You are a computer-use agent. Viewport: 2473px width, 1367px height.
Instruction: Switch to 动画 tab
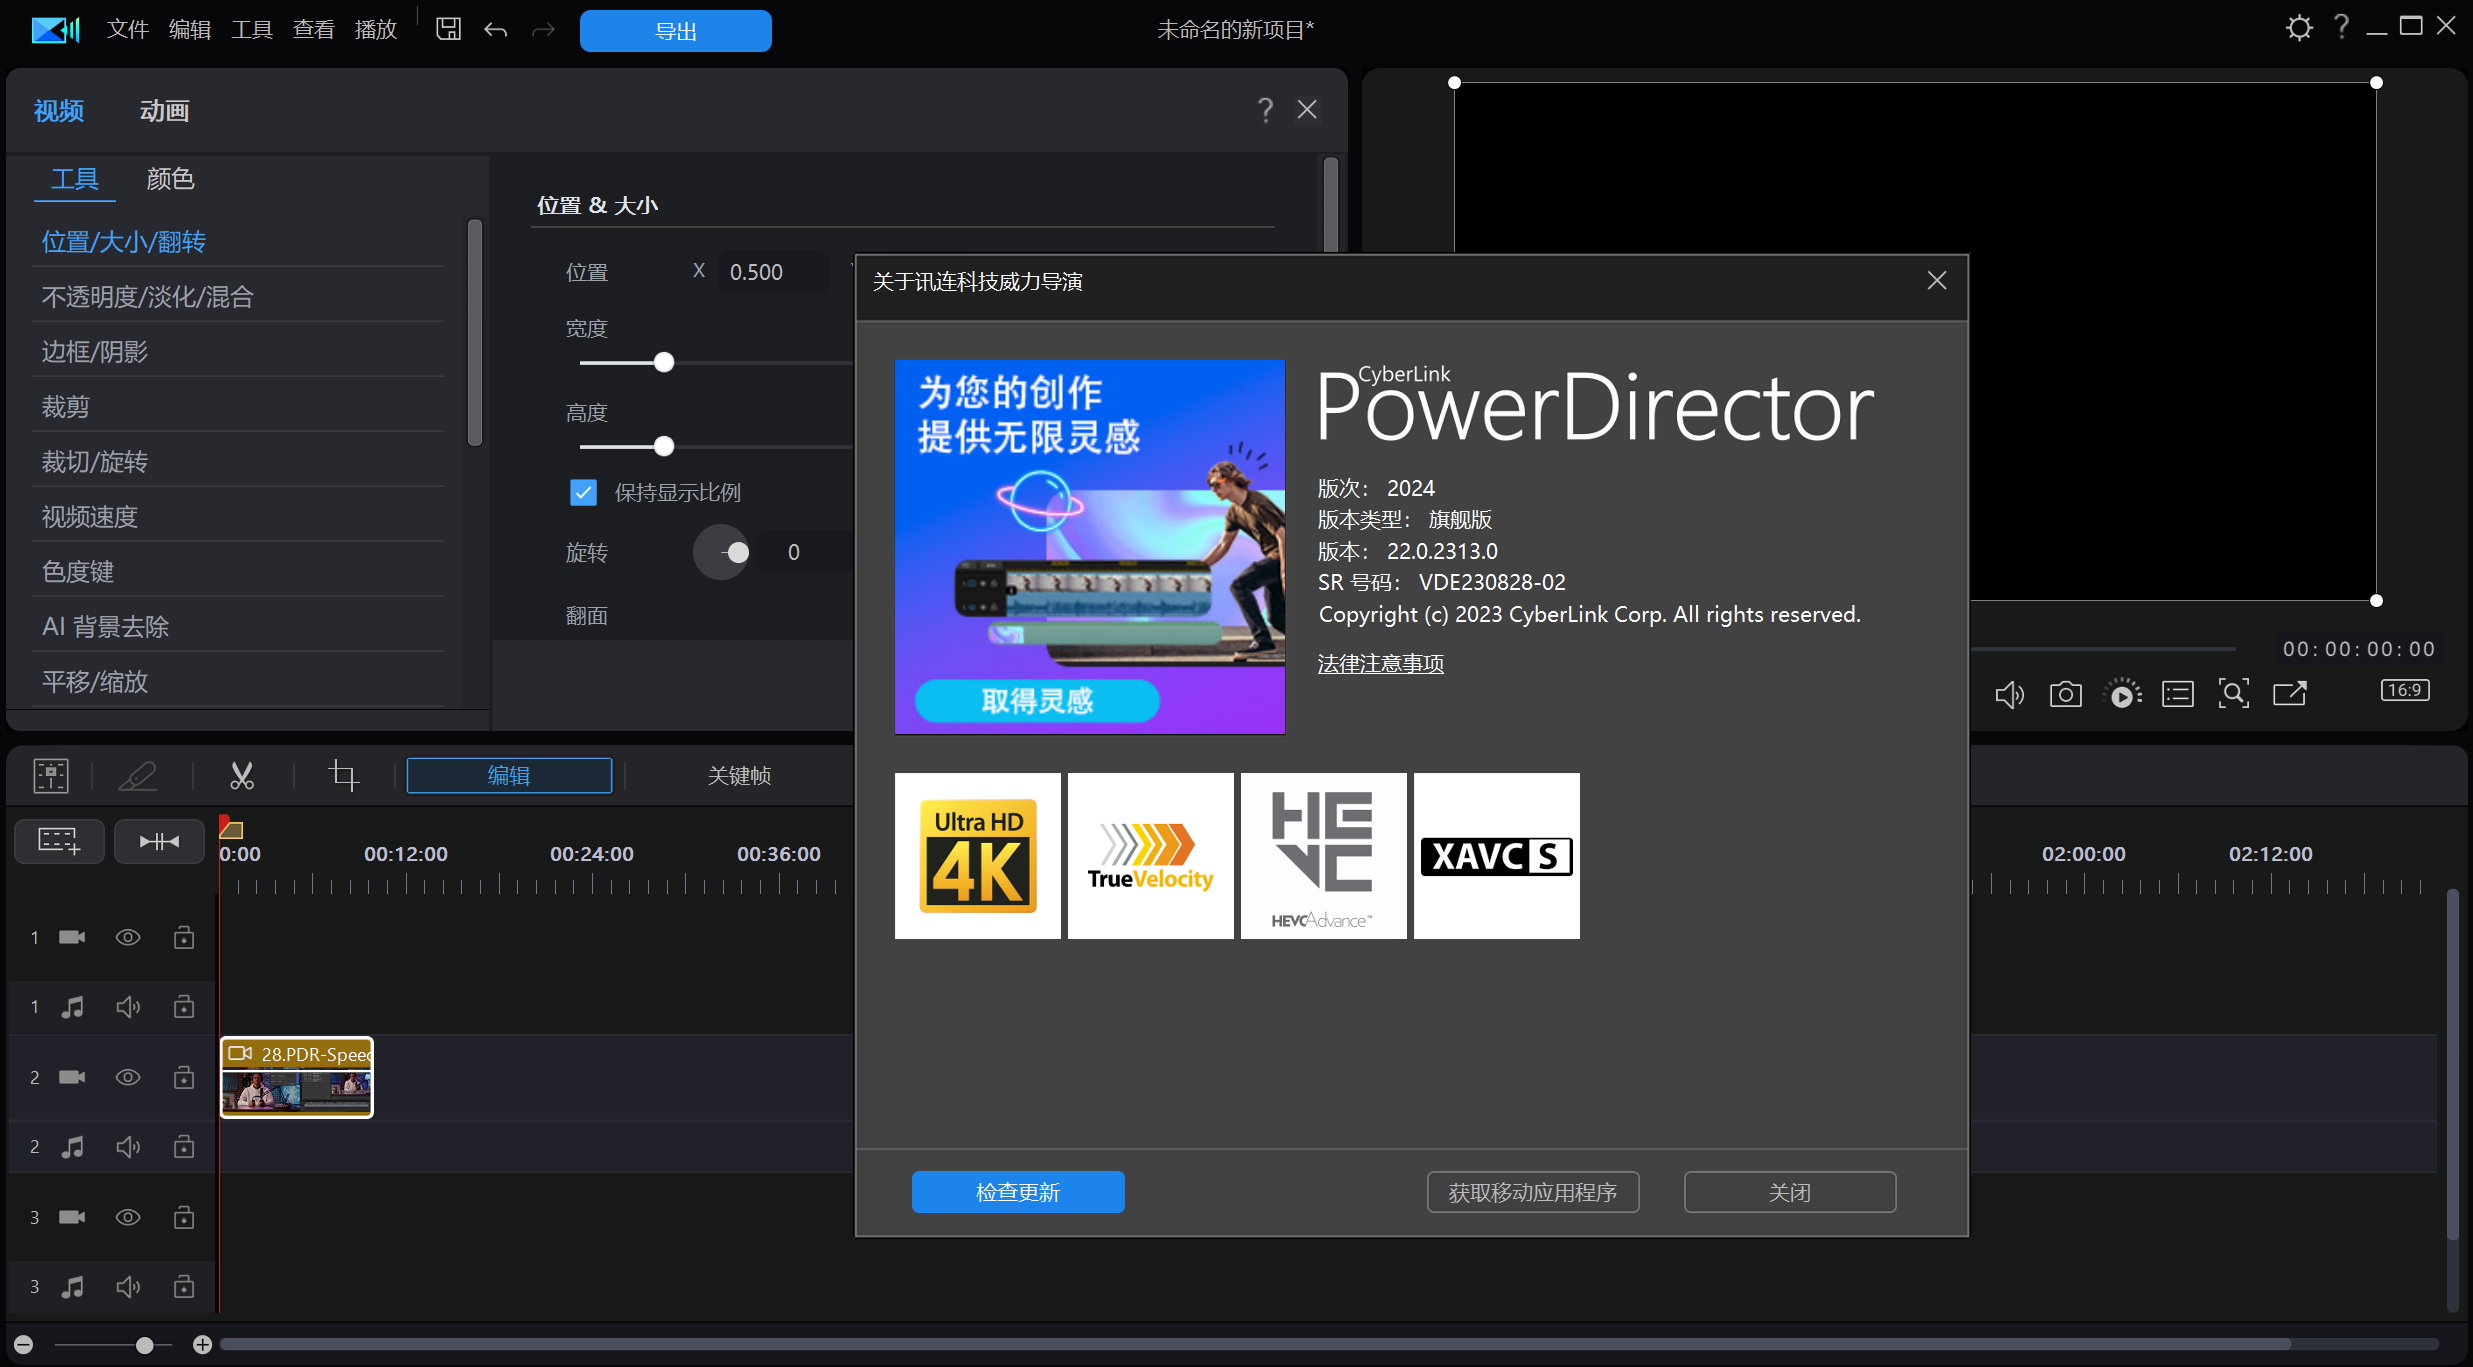165,111
